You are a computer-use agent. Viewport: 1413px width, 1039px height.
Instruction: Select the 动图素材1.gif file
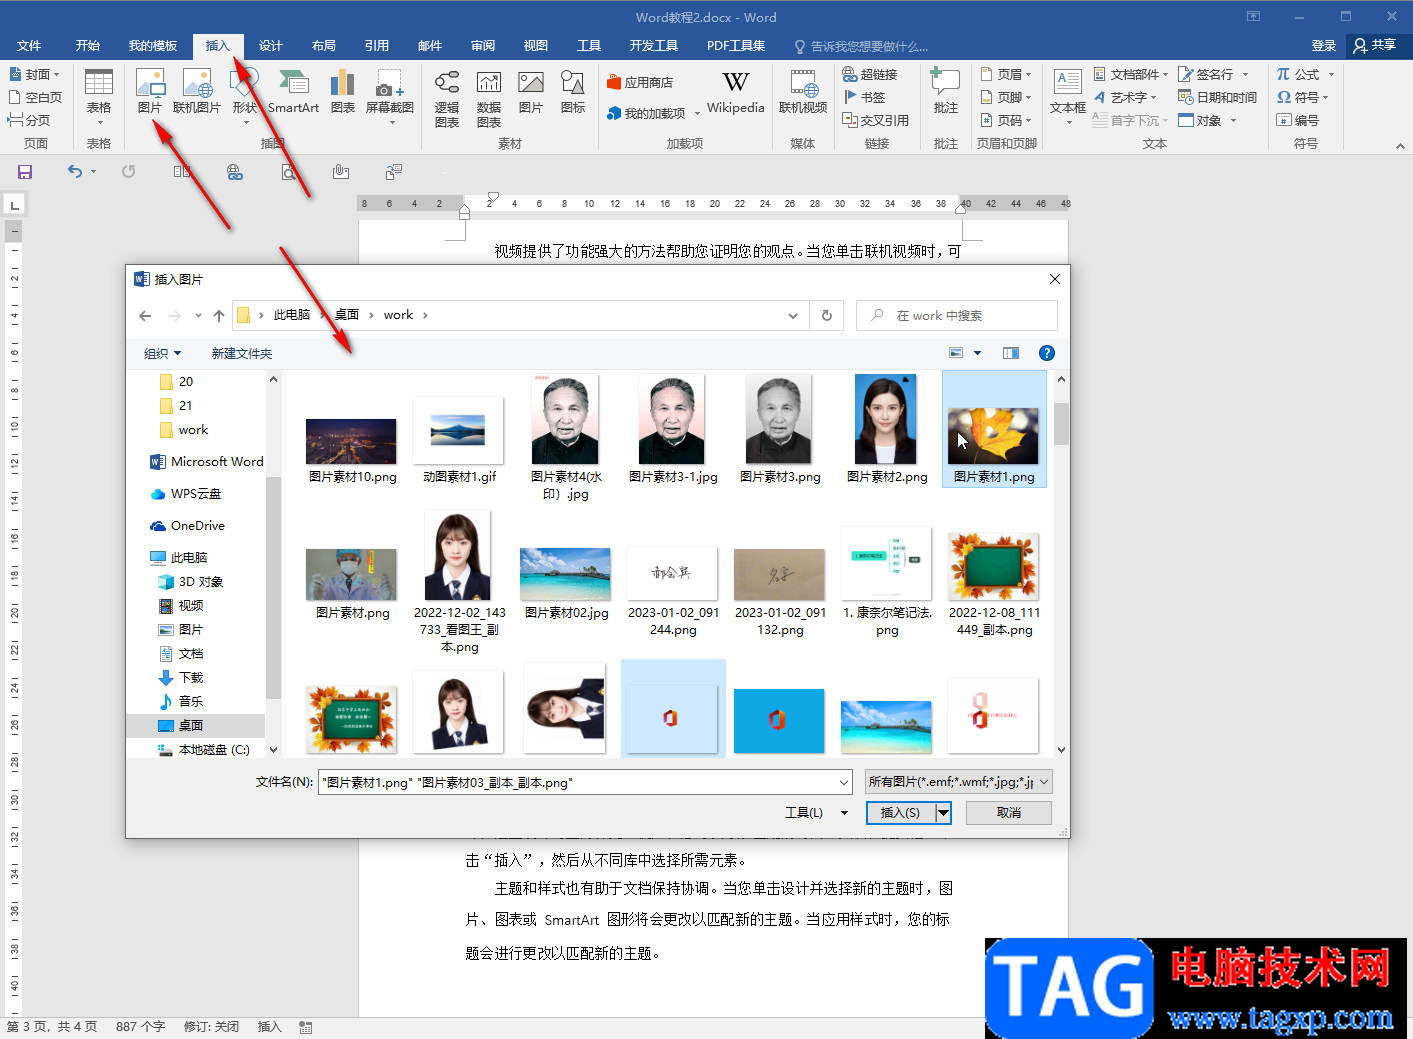(459, 440)
